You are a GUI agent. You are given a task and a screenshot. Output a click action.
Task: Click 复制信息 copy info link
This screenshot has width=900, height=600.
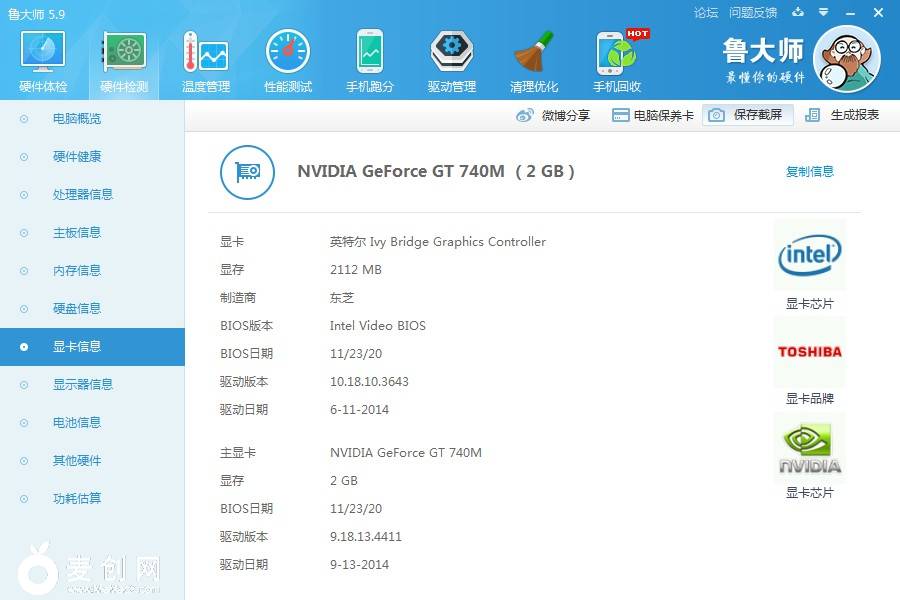pos(809,171)
